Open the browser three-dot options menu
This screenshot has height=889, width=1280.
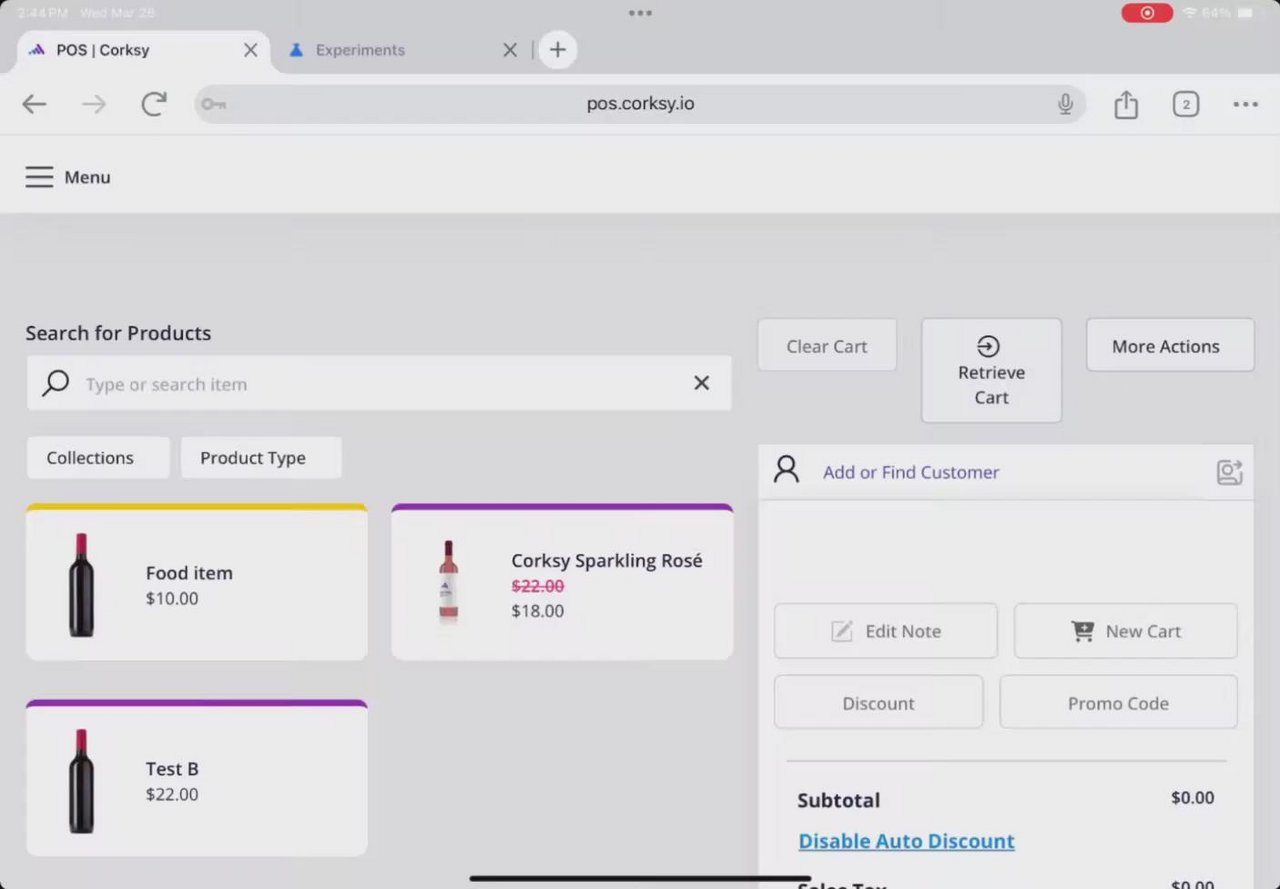[x=1246, y=104]
